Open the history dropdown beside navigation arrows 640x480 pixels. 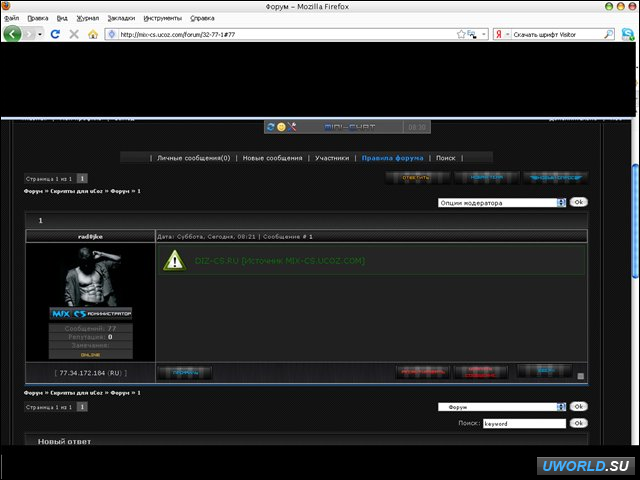point(39,33)
